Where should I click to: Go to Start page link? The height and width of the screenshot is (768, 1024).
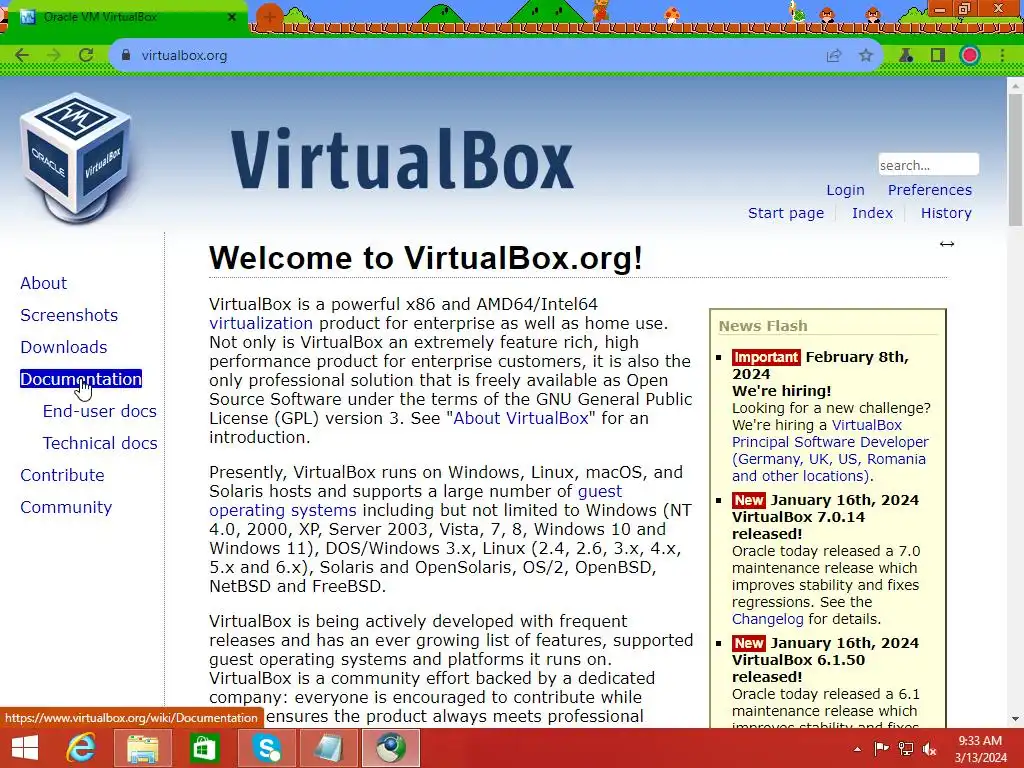click(x=786, y=213)
